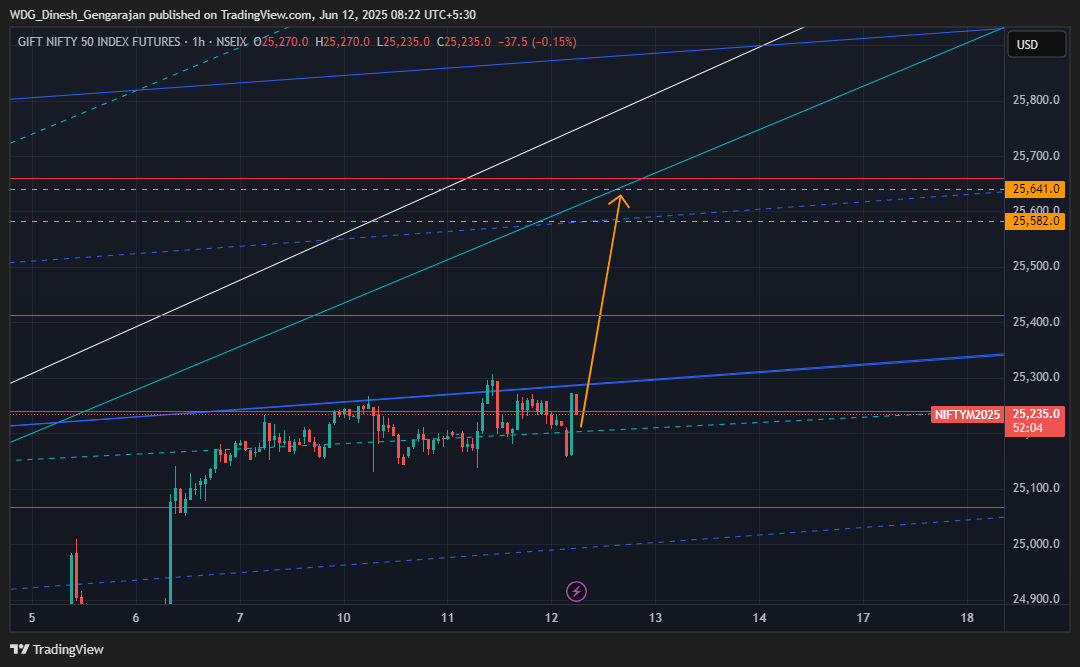Select the 25,641.0 orange price label
The image size is (1080, 667).
tap(1035, 189)
